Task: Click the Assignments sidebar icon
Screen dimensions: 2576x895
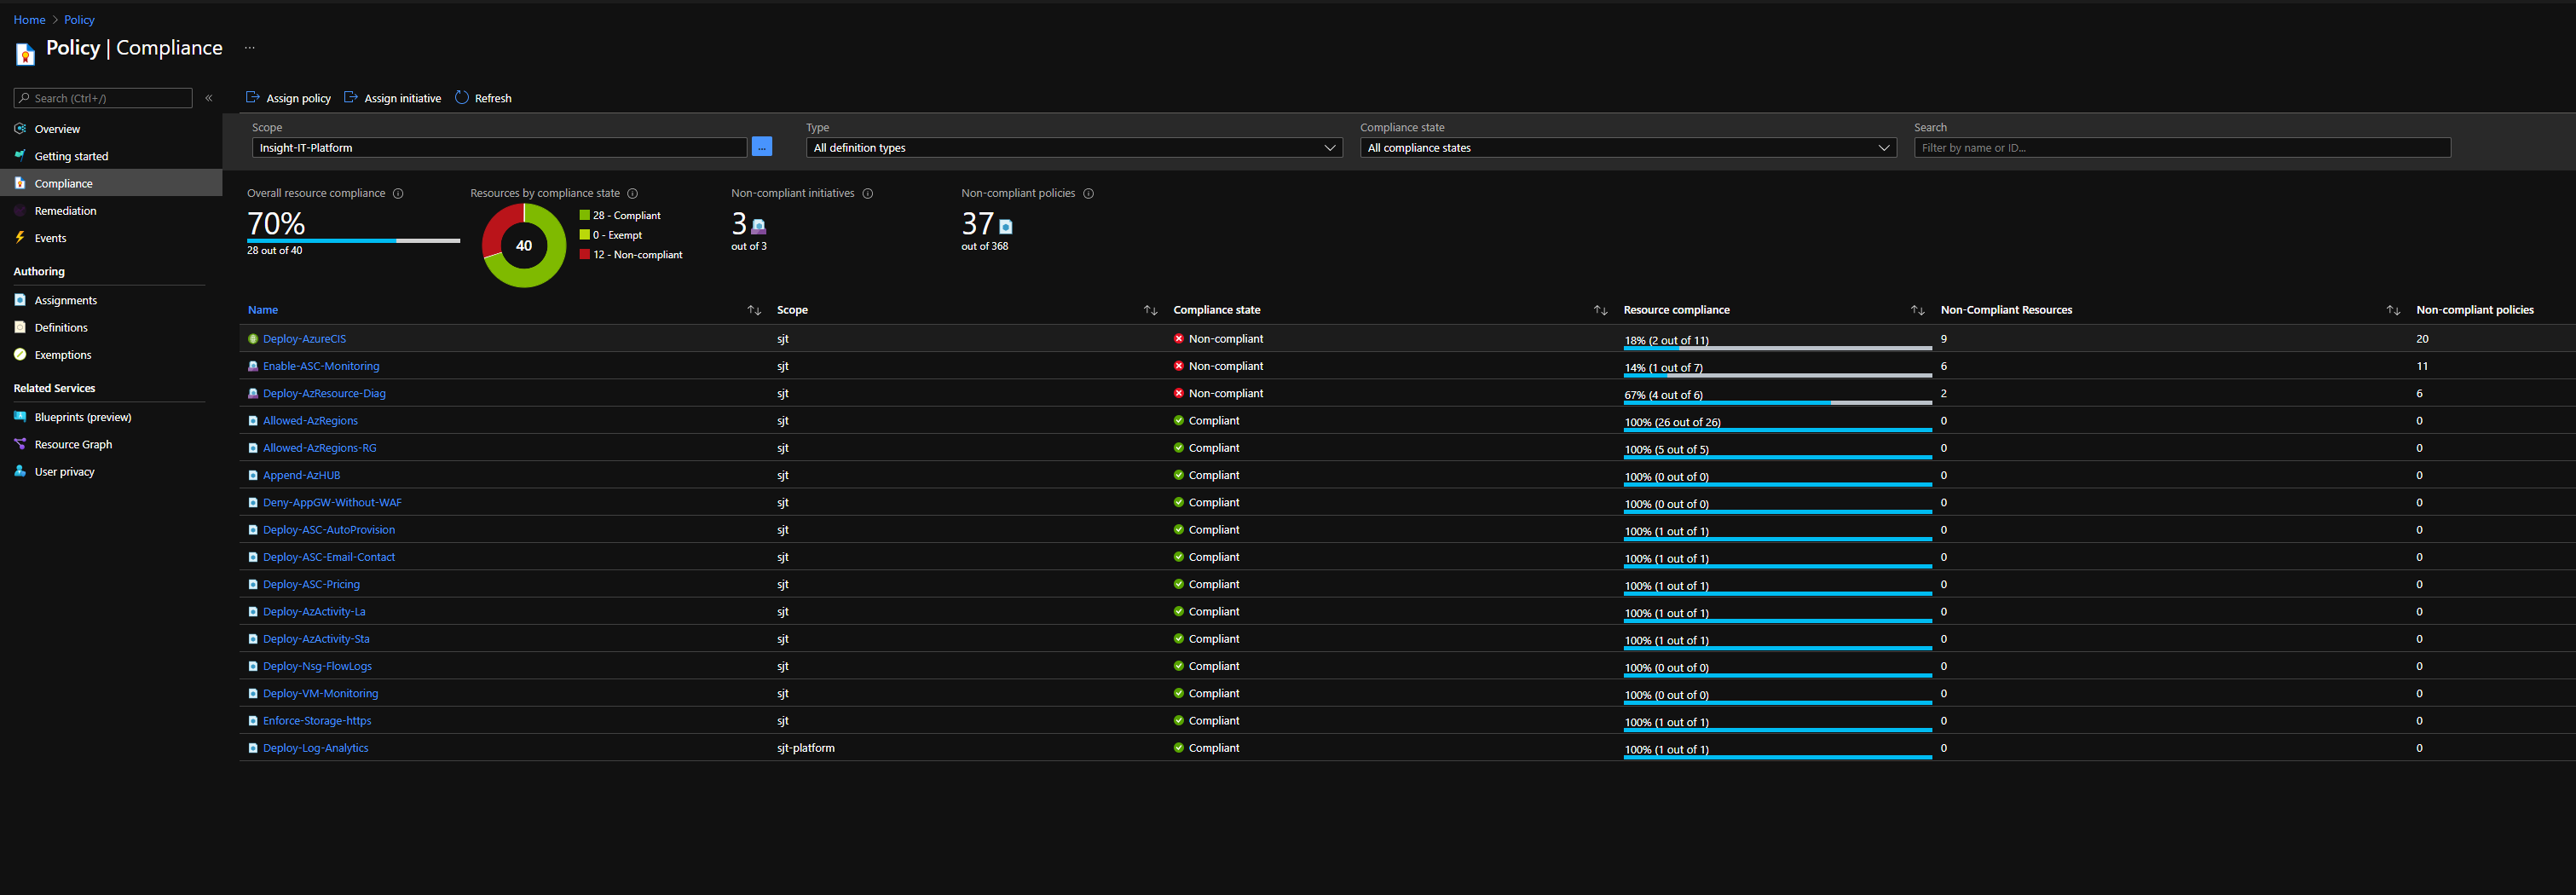Action: pos(20,300)
